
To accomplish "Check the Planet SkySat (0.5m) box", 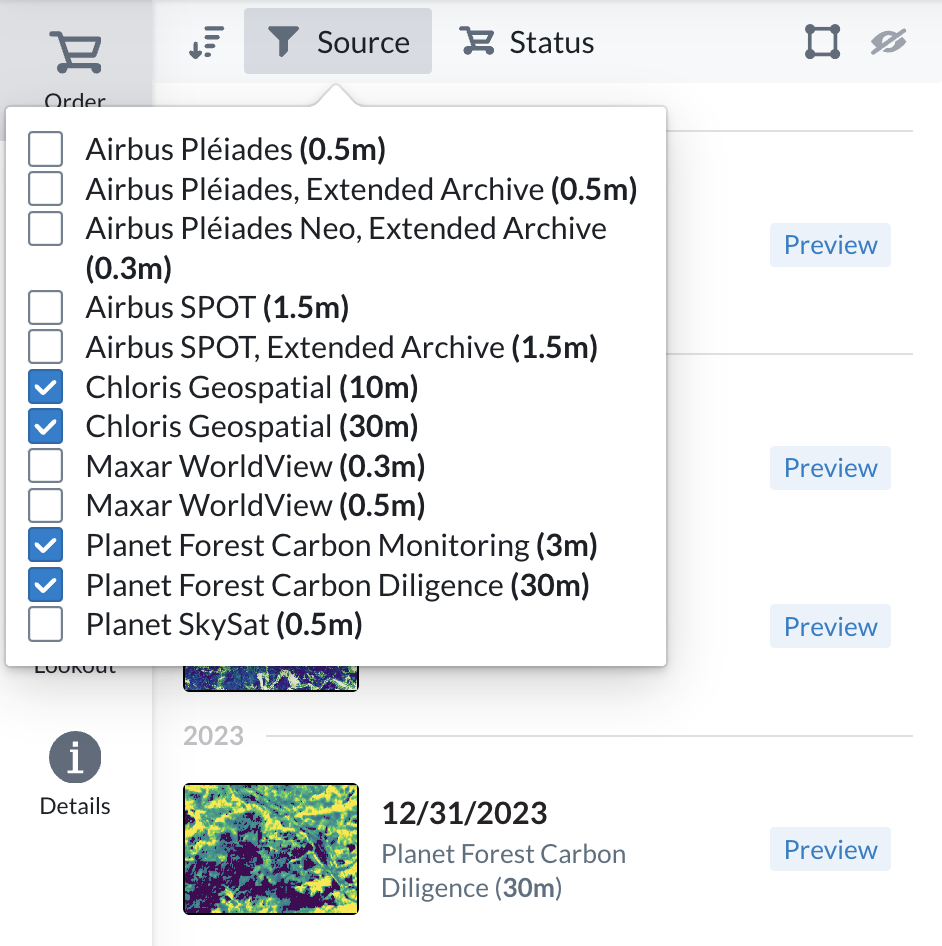I will pyautogui.click(x=45, y=624).
